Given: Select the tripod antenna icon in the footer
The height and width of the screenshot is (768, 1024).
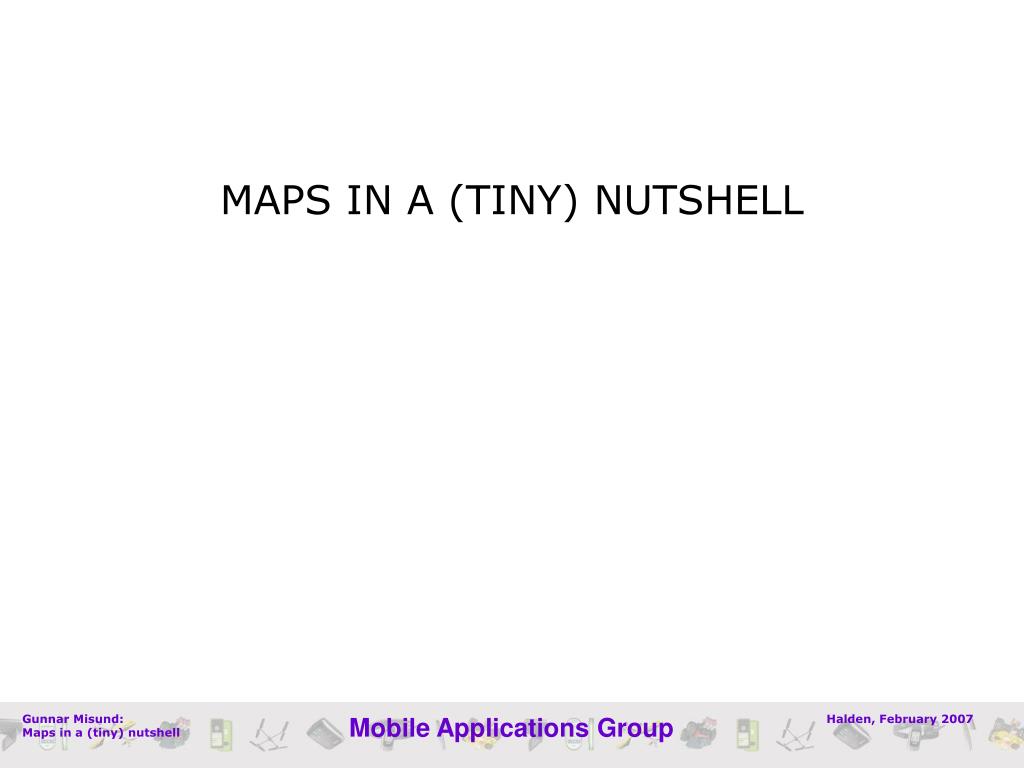Looking at the screenshot, I should (267, 735).
